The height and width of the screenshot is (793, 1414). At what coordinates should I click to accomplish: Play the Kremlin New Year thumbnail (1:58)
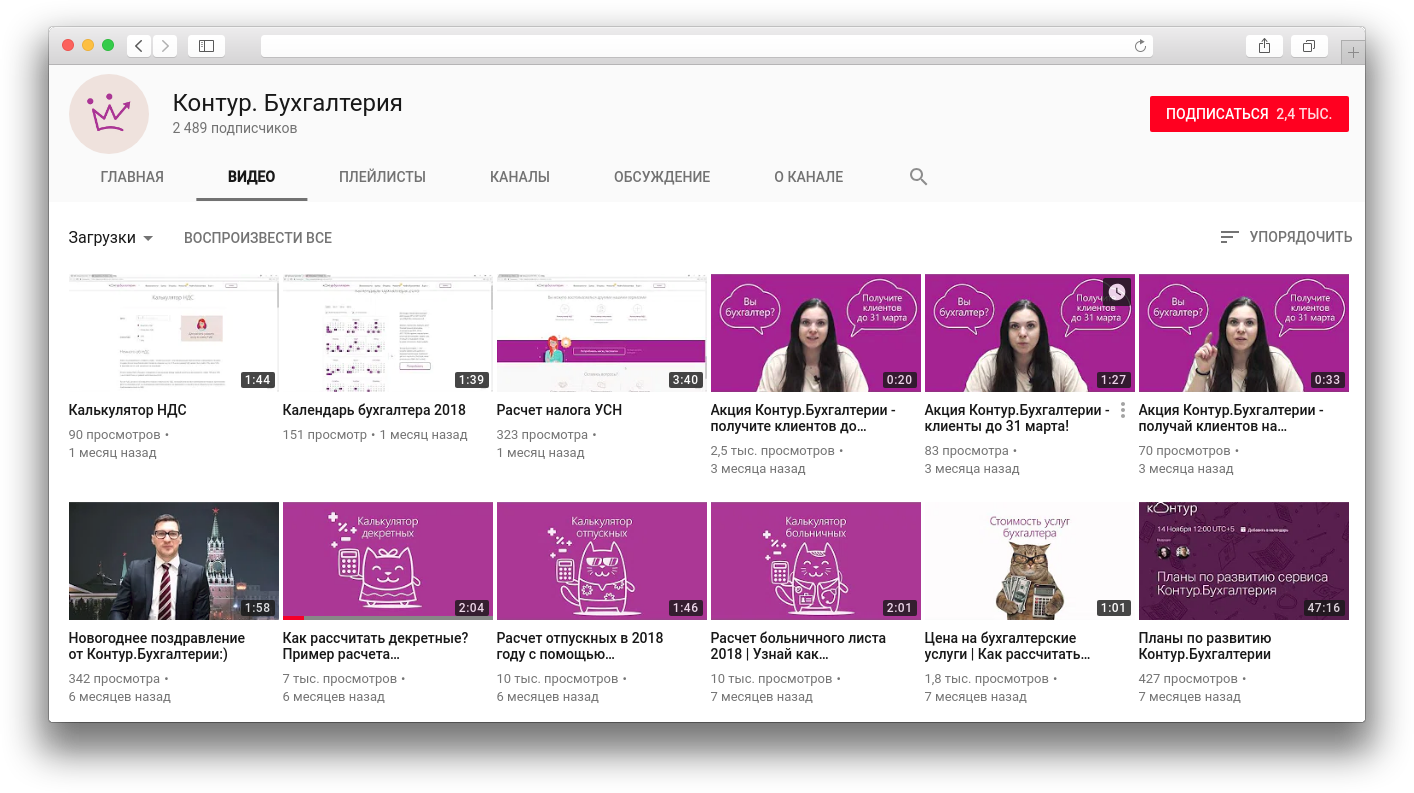pos(174,561)
